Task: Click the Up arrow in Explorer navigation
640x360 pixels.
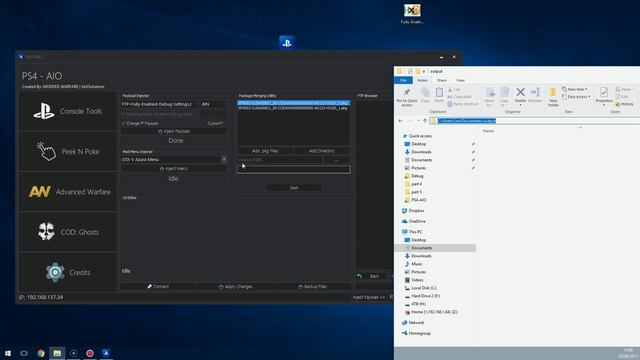Action: pos(425,121)
